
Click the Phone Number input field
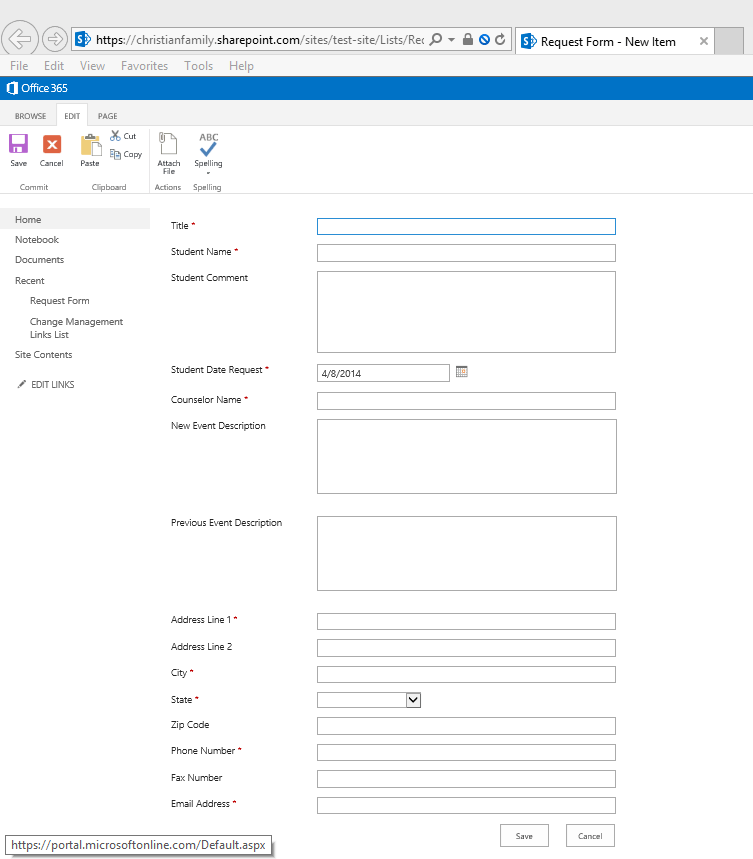[x=466, y=752]
